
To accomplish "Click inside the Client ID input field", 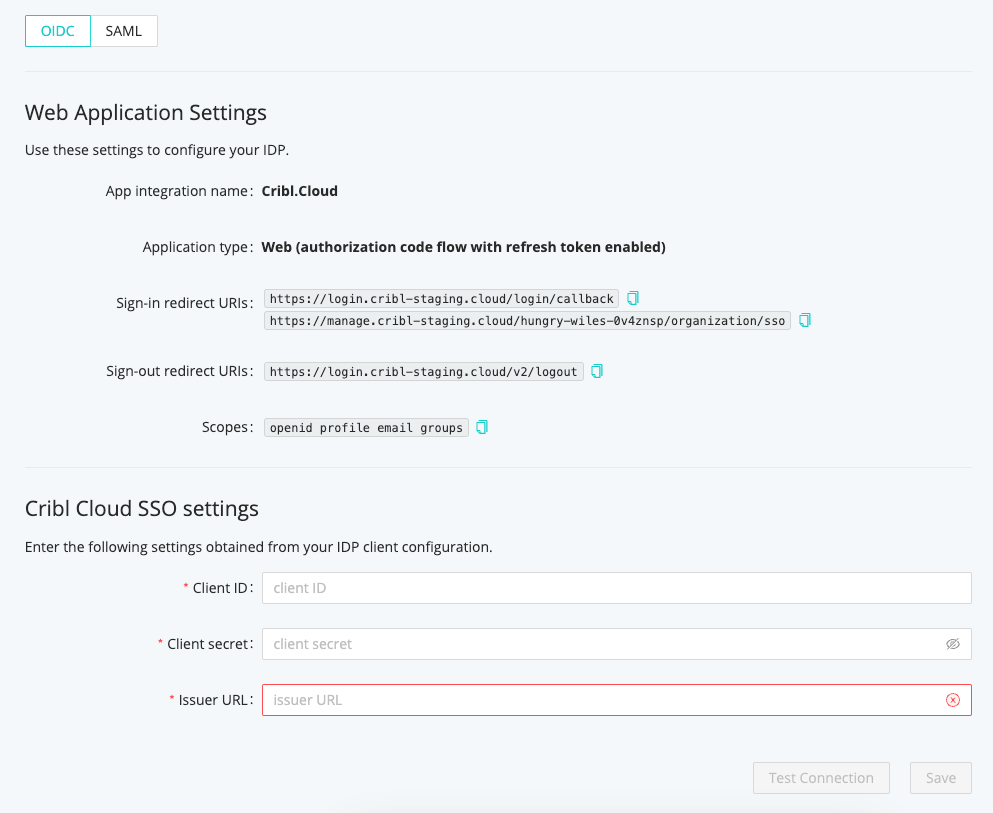I will coord(616,588).
